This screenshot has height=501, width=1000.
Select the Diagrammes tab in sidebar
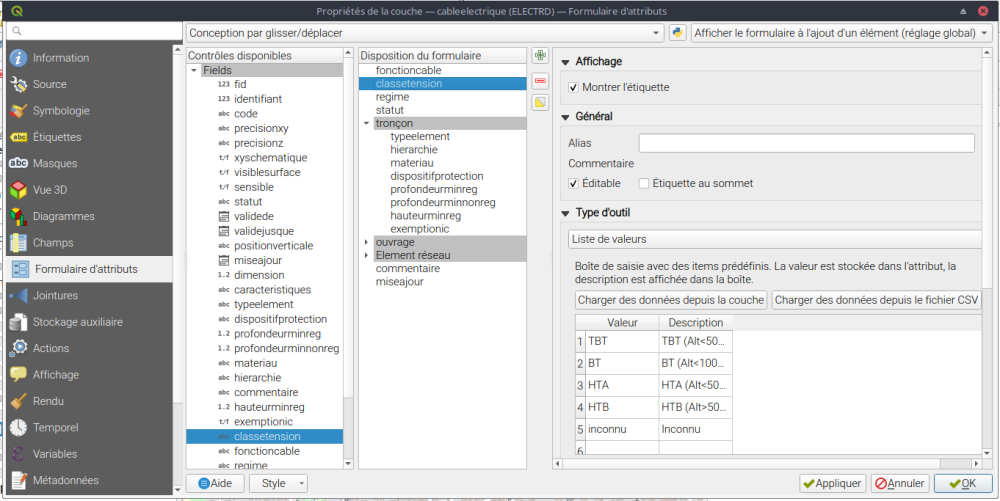(x=63, y=216)
